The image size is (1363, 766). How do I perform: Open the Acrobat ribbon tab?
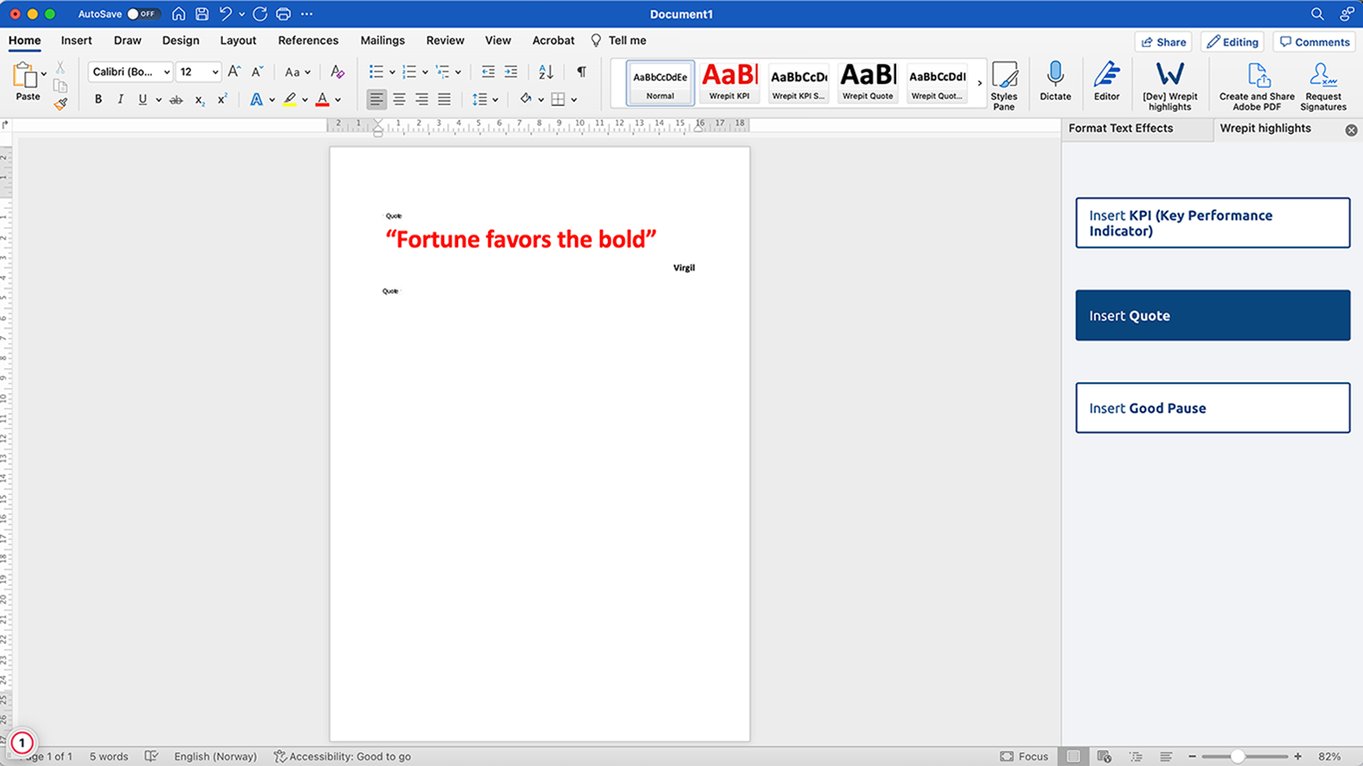click(553, 40)
